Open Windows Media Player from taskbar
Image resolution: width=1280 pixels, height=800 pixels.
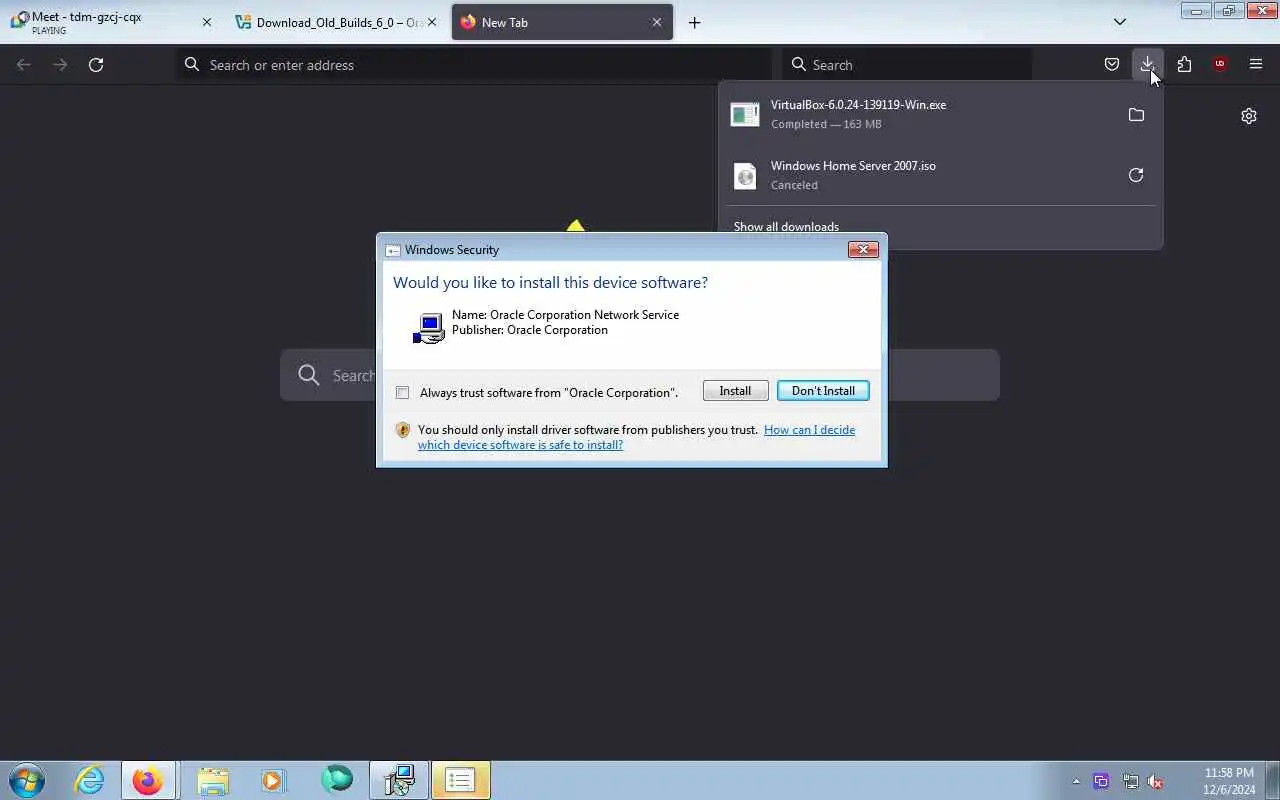[x=273, y=780]
